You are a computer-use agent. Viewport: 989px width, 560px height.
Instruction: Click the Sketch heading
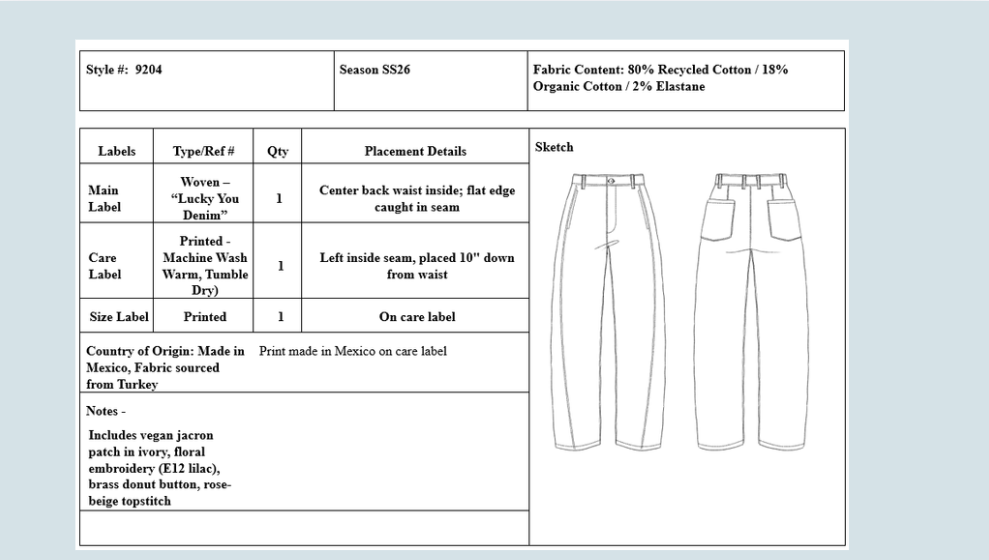554,147
